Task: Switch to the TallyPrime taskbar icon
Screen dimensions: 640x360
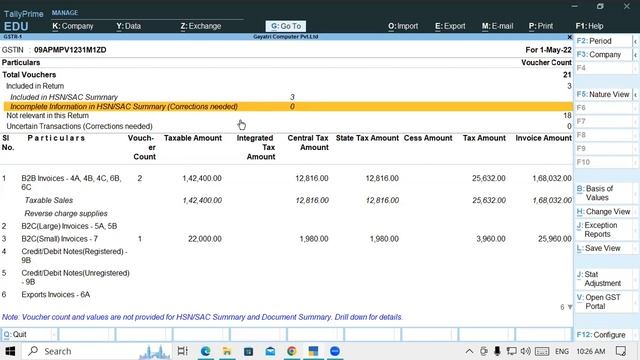Action: pyautogui.click(x=313, y=351)
